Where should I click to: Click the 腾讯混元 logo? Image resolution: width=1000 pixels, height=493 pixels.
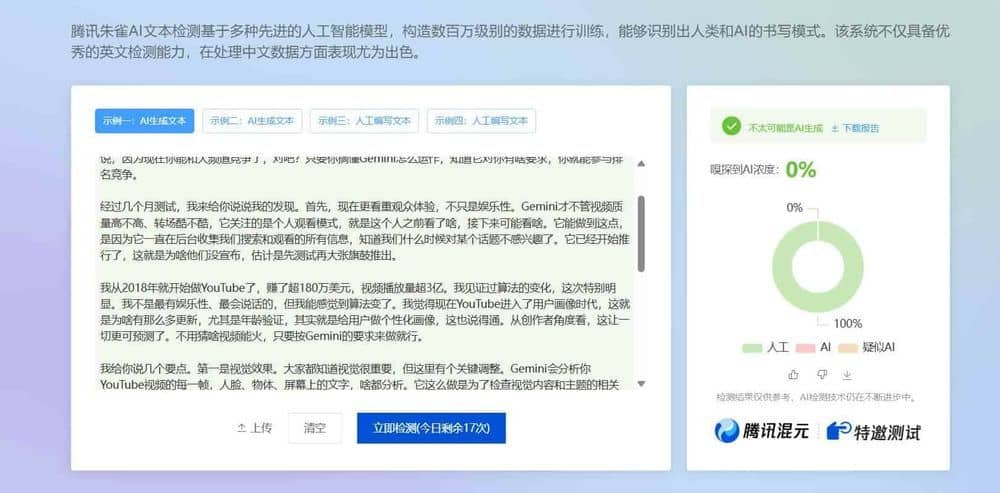pyautogui.click(x=760, y=431)
